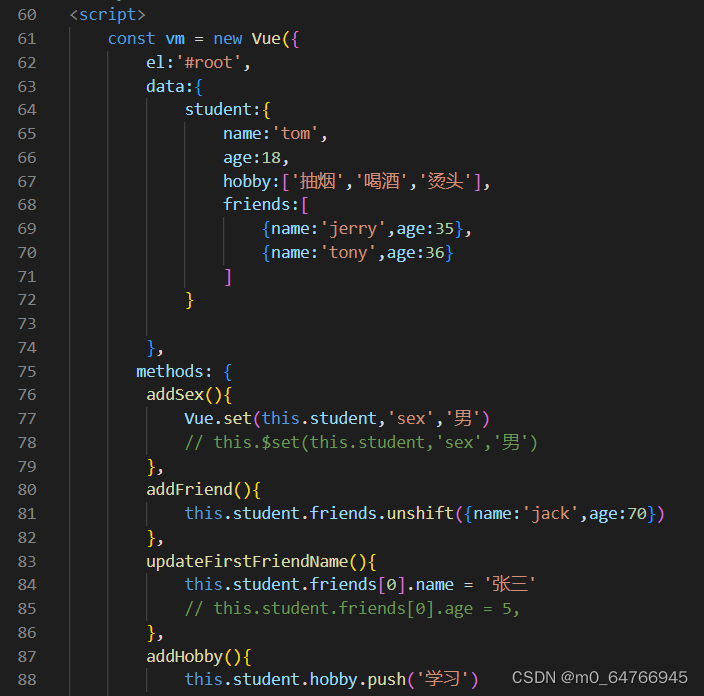Click the tony friend object line
The width and height of the screenshot is (704, 696).
[x=357, y=253]
